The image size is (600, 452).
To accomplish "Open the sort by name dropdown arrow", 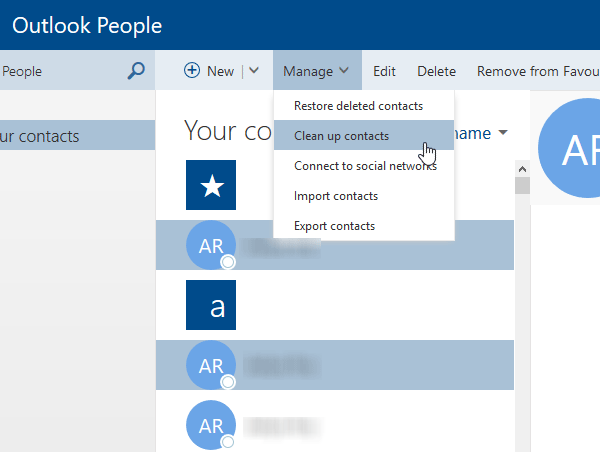I will point(503,133).
